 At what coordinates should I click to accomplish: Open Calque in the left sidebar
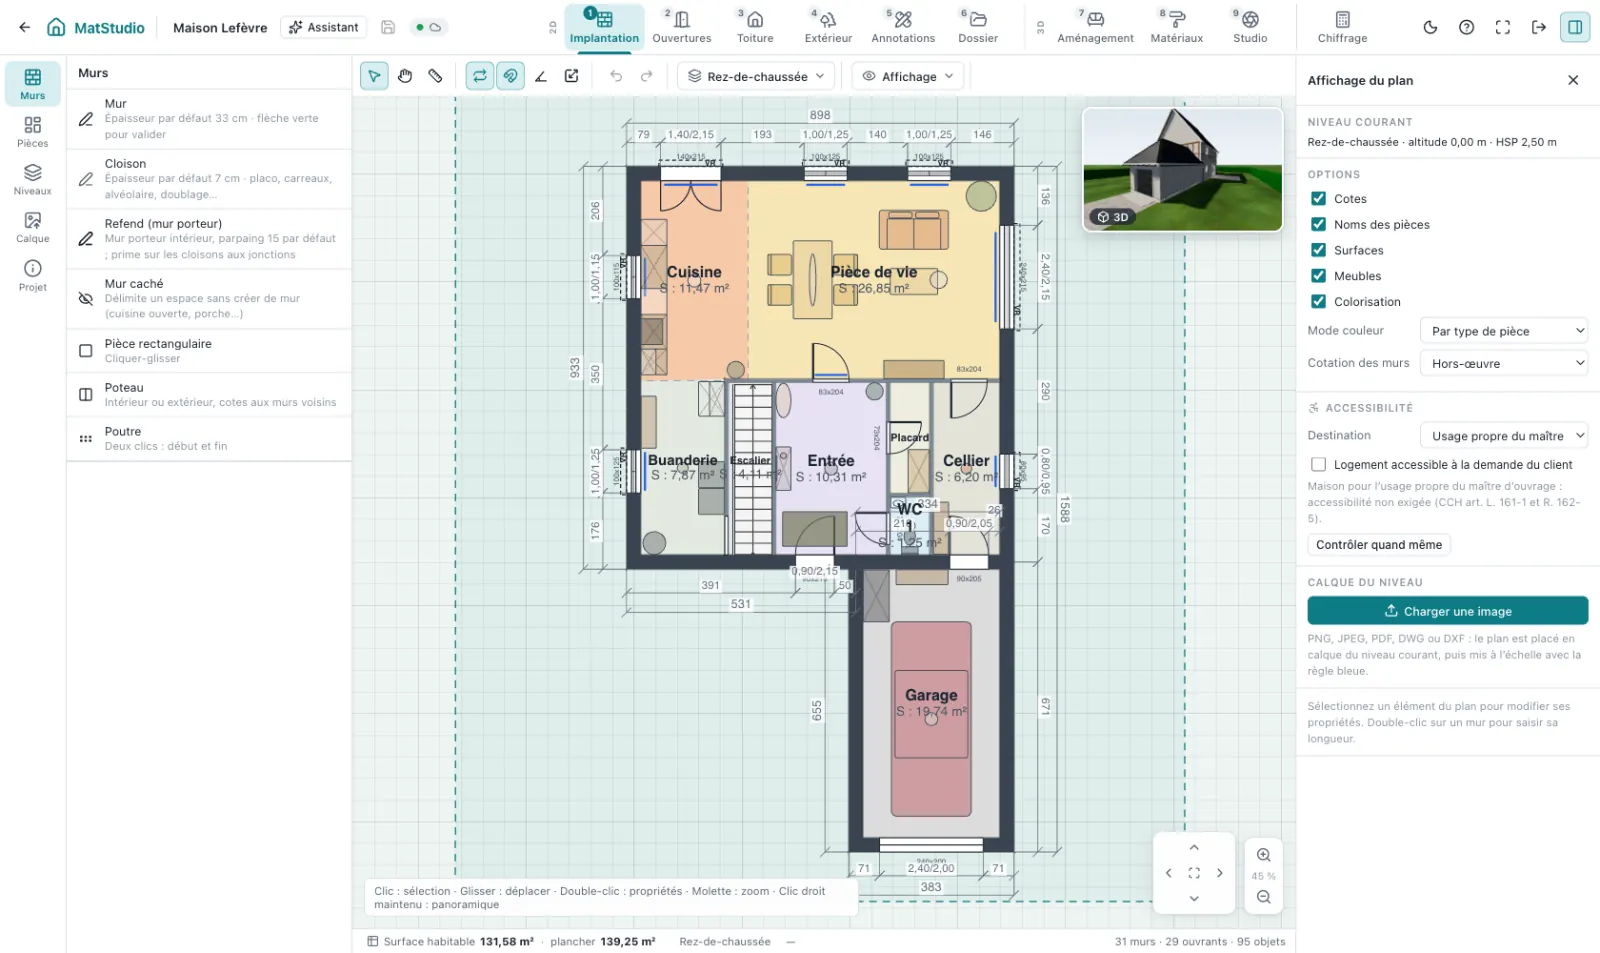pos(33,227)
